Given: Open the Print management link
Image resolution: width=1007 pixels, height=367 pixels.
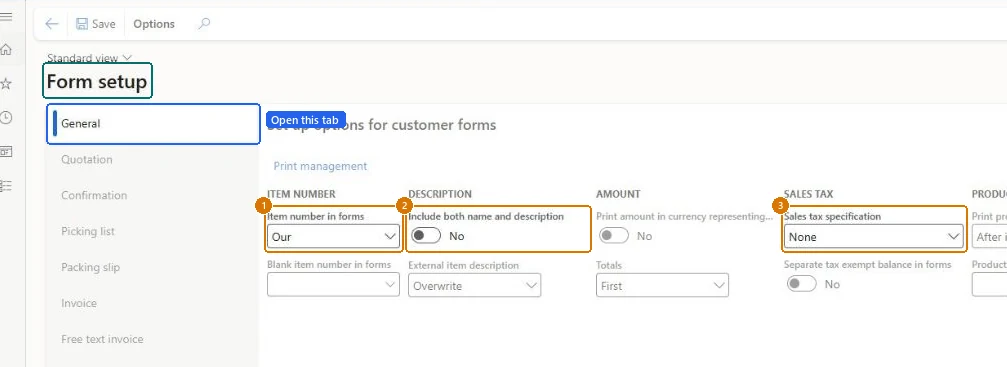Looking at the screenshot, I should point(320,166).
